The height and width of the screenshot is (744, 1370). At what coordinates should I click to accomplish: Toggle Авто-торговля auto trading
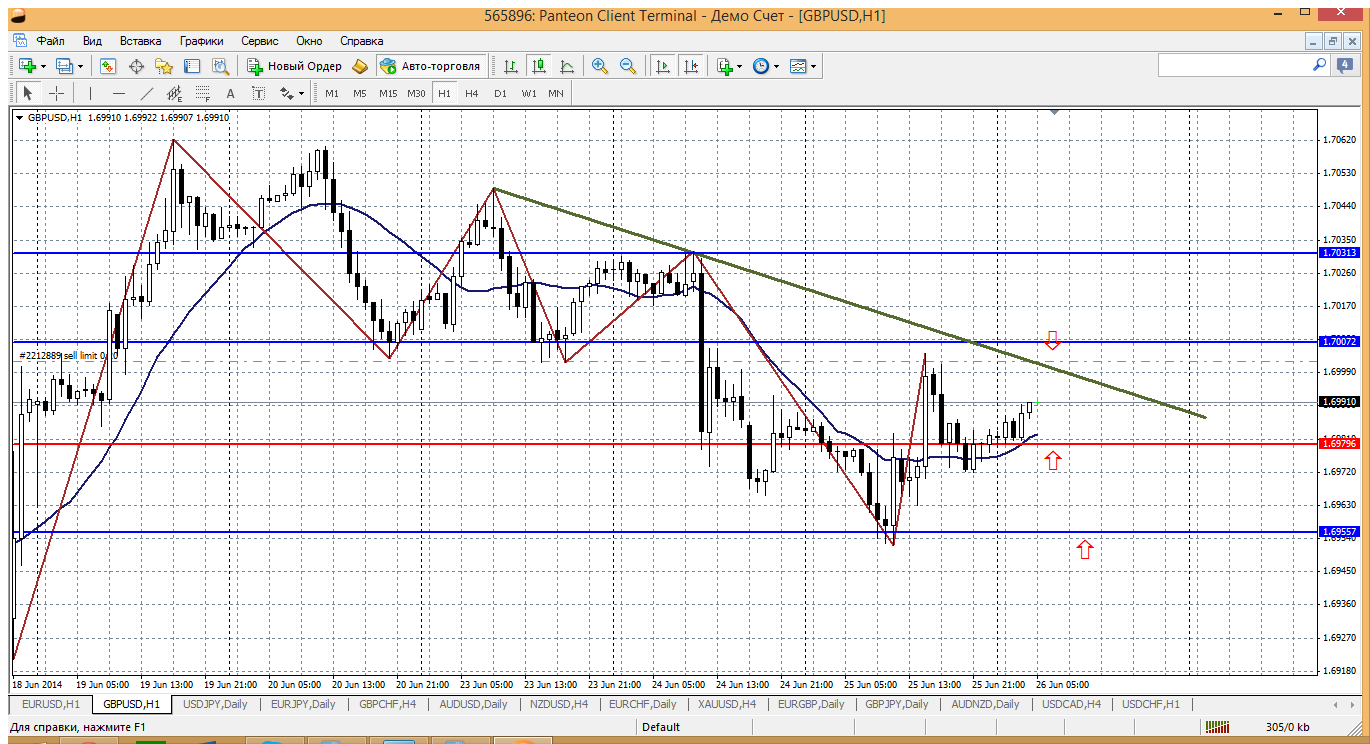(x=430, y=66)
